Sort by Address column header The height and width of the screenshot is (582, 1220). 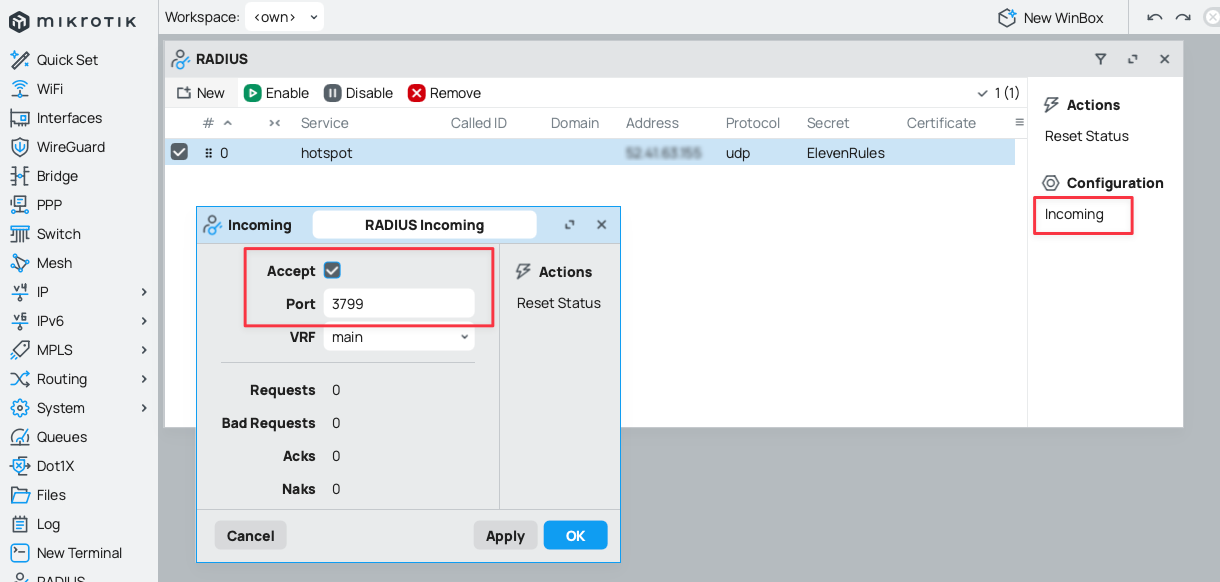pos(652,123)
